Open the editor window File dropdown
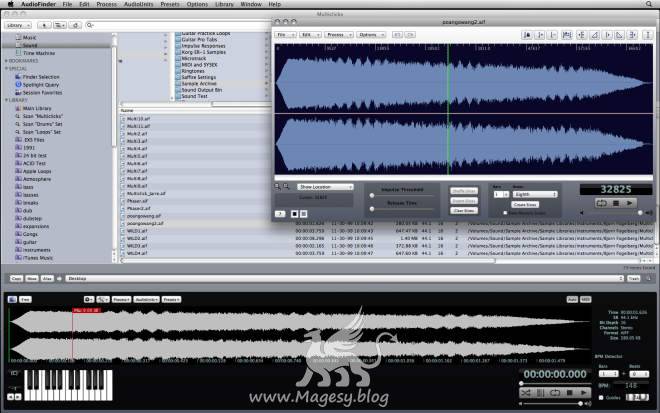660x413 pixels. 286,35
